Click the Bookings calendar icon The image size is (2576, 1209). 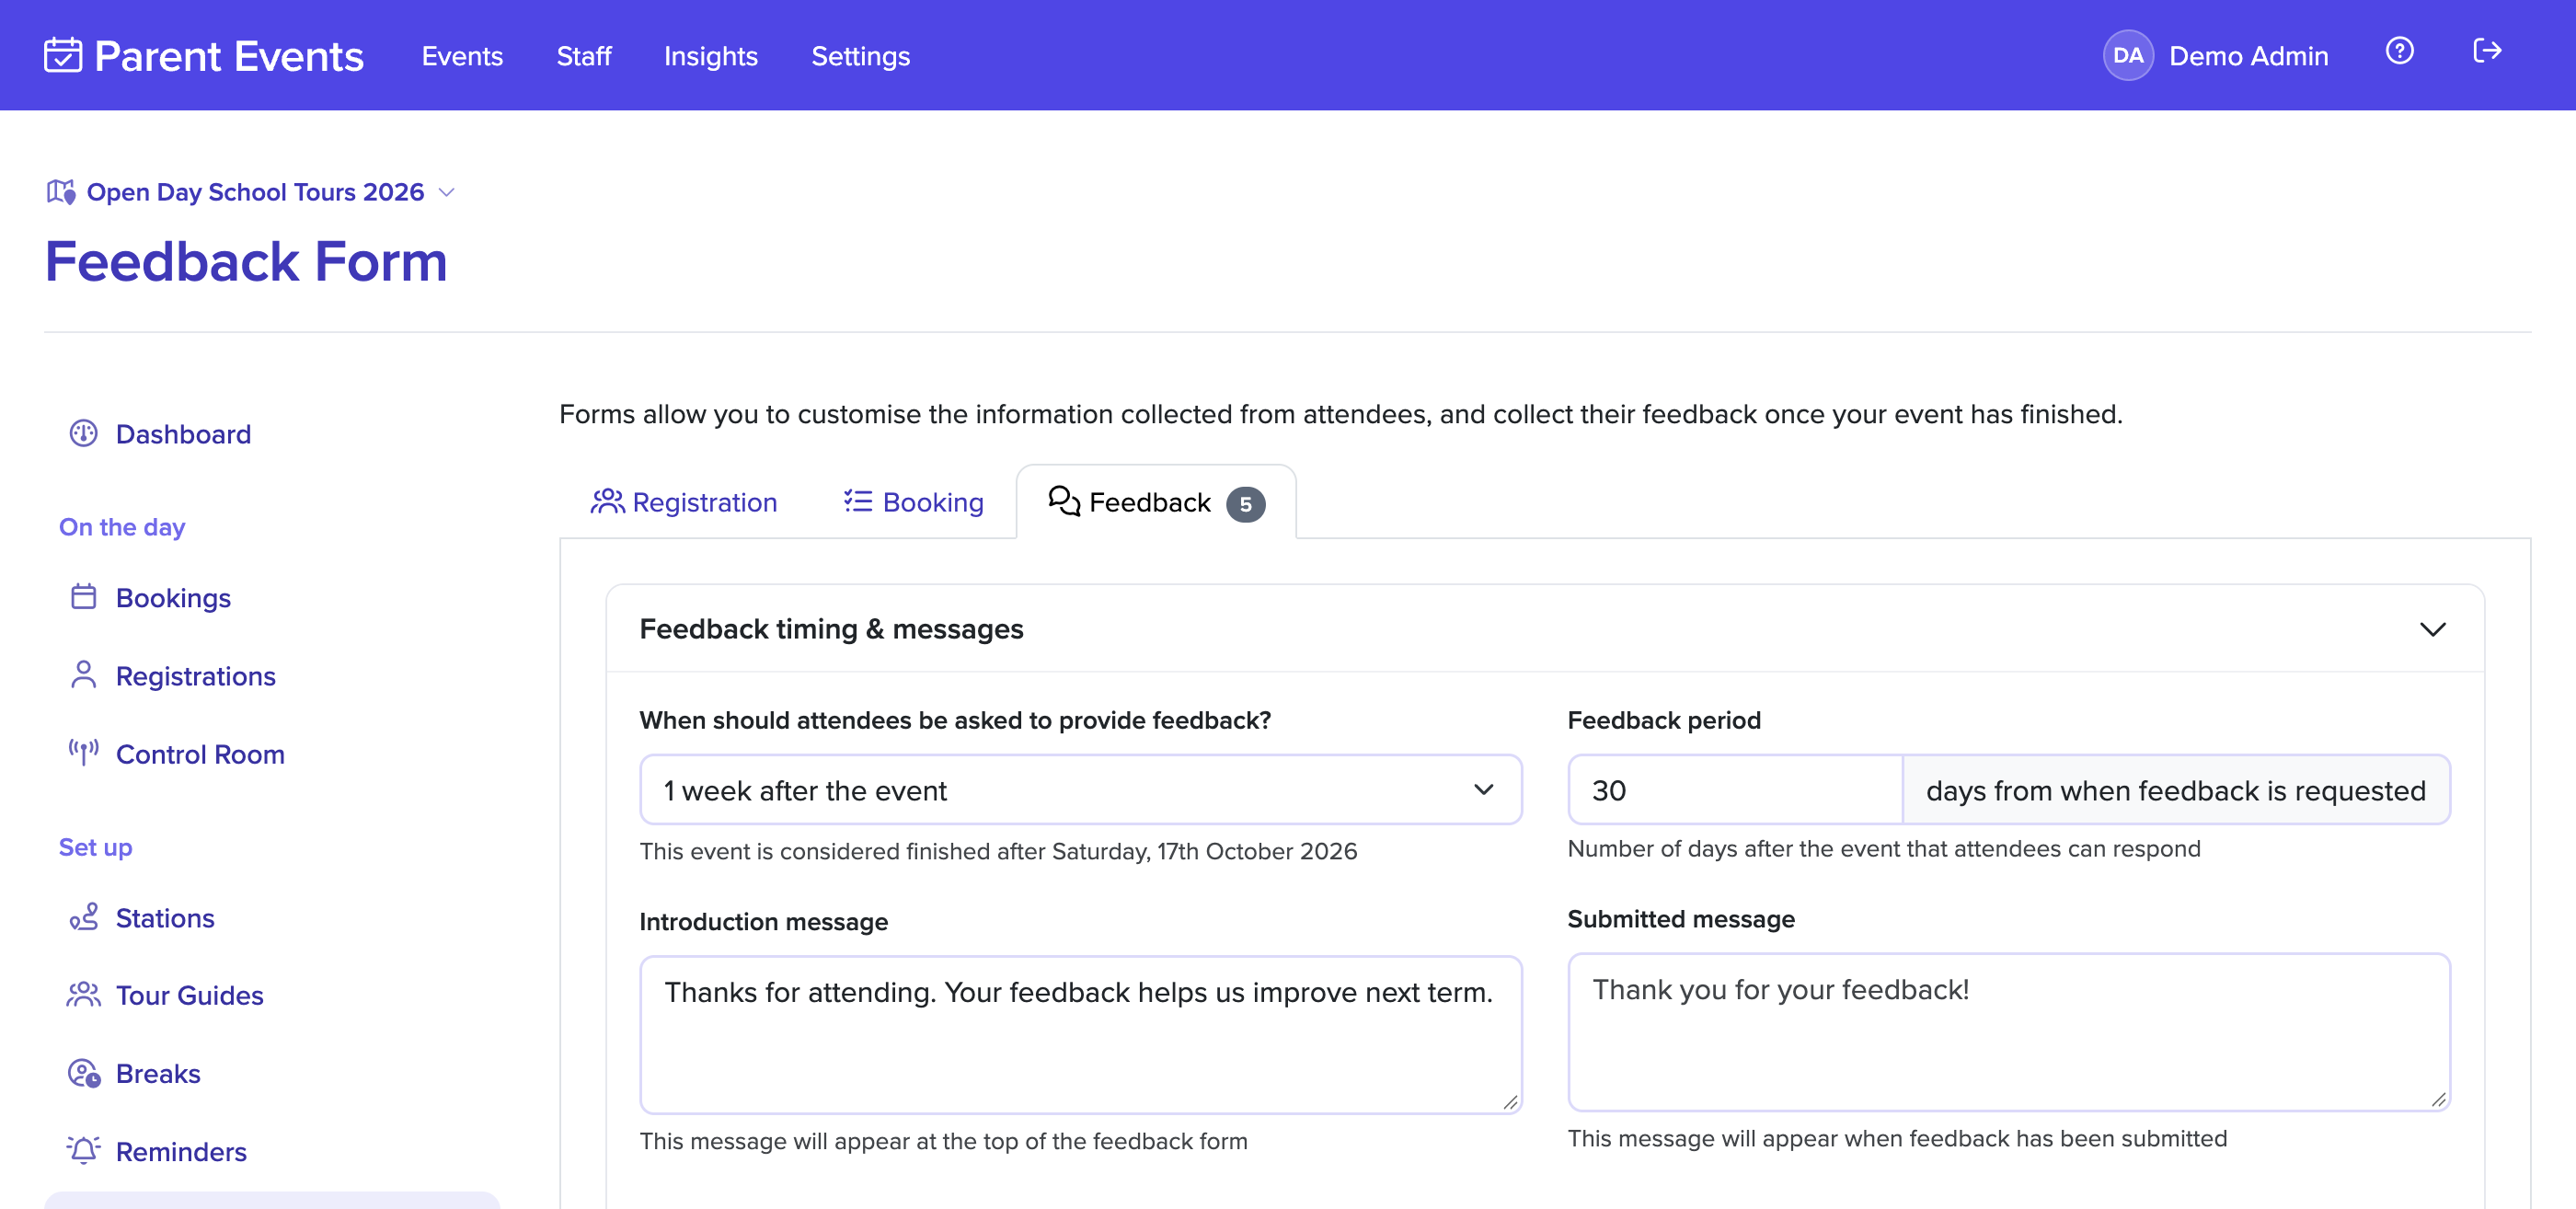tap(83, 596)
